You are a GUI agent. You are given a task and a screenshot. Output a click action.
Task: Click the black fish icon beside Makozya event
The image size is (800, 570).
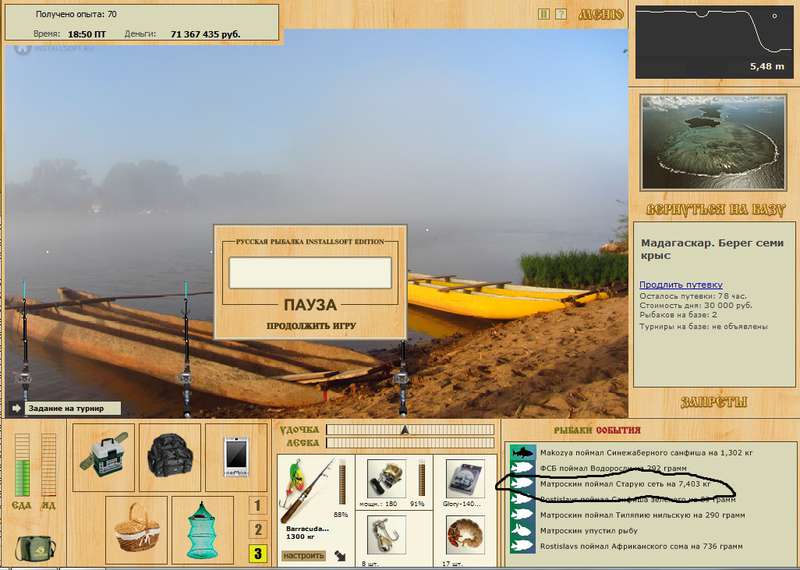(522, 453)
